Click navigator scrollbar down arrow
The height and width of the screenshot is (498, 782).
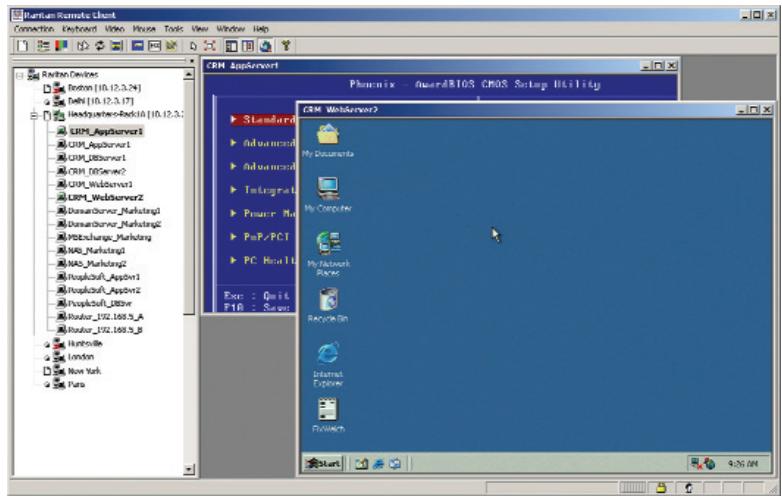coord(189,469)
